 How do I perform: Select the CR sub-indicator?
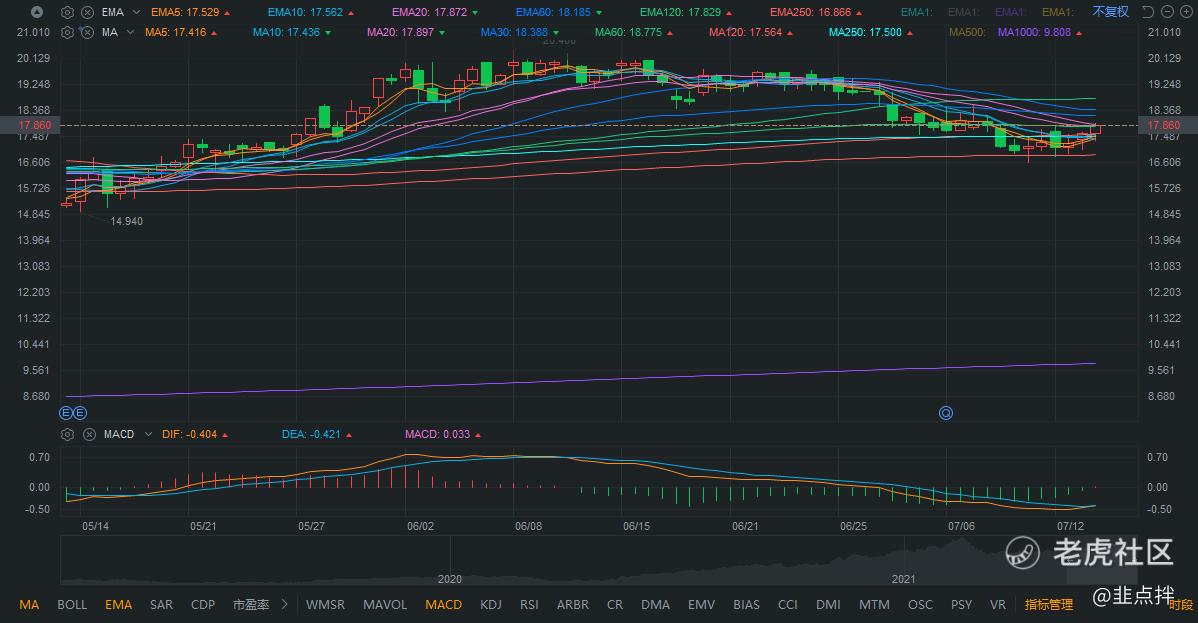click(615, 605)
